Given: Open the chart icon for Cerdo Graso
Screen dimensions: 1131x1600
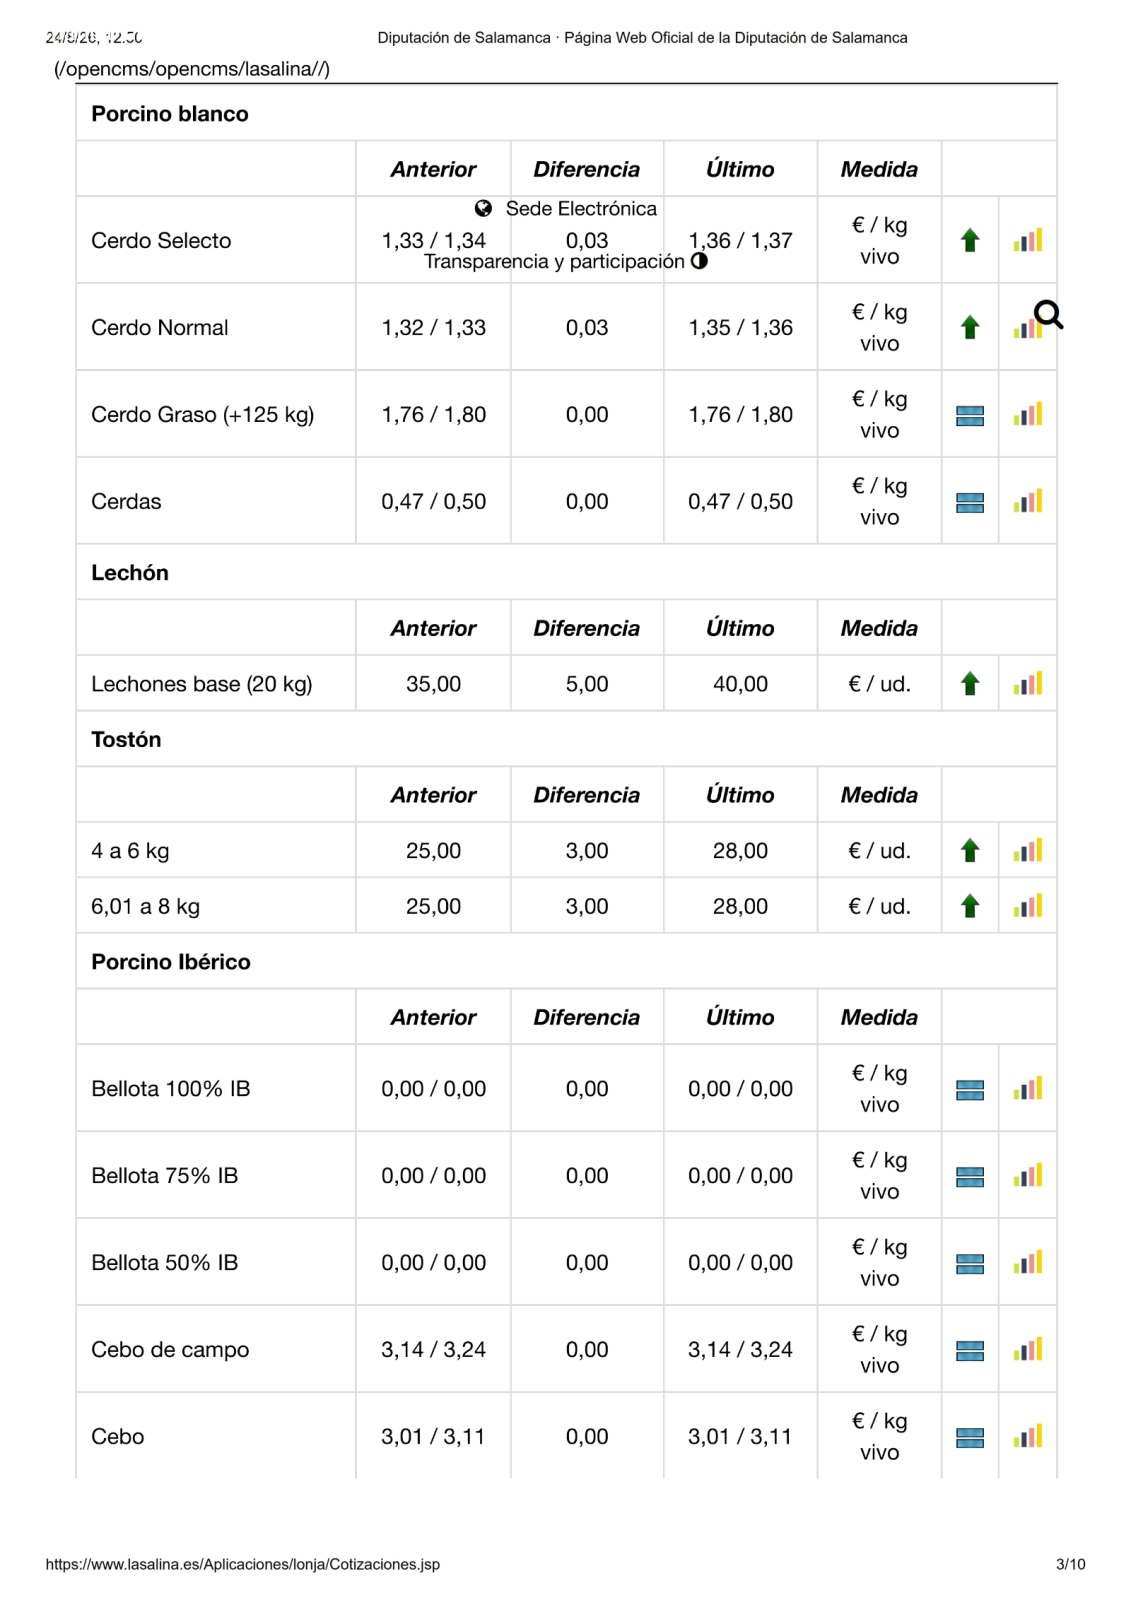Looking at the screenshot, I should click(1027, 414).
